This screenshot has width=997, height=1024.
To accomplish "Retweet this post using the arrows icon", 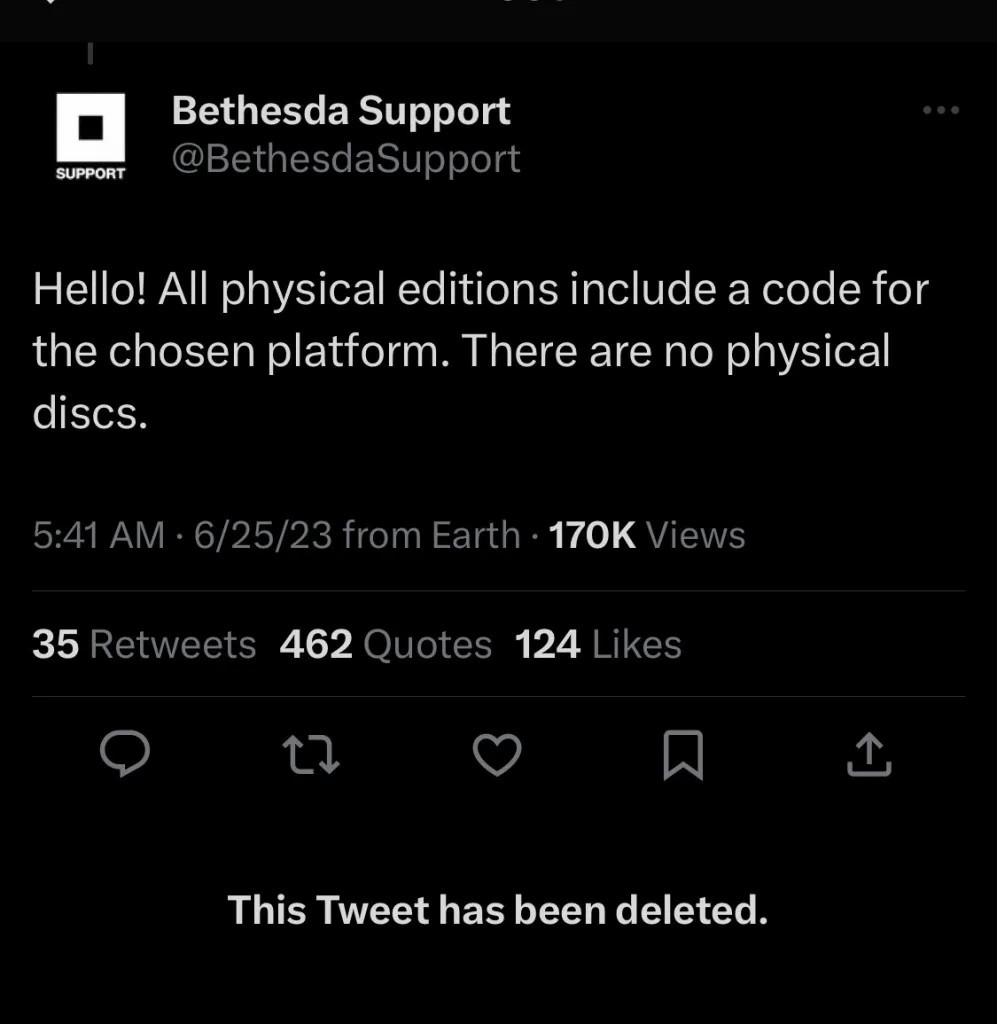I will (x=310, y=755).
